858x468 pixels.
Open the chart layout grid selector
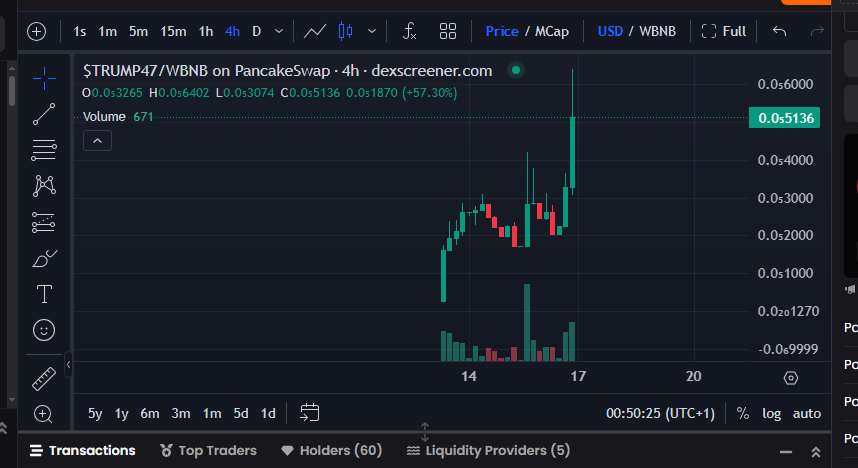pos(448,31)
